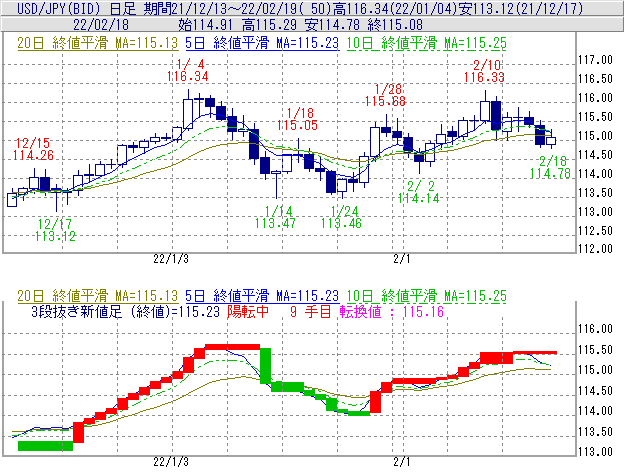Select the upper chart 5日 終値平滑 MA=115.23 legend

click(262, 43)
